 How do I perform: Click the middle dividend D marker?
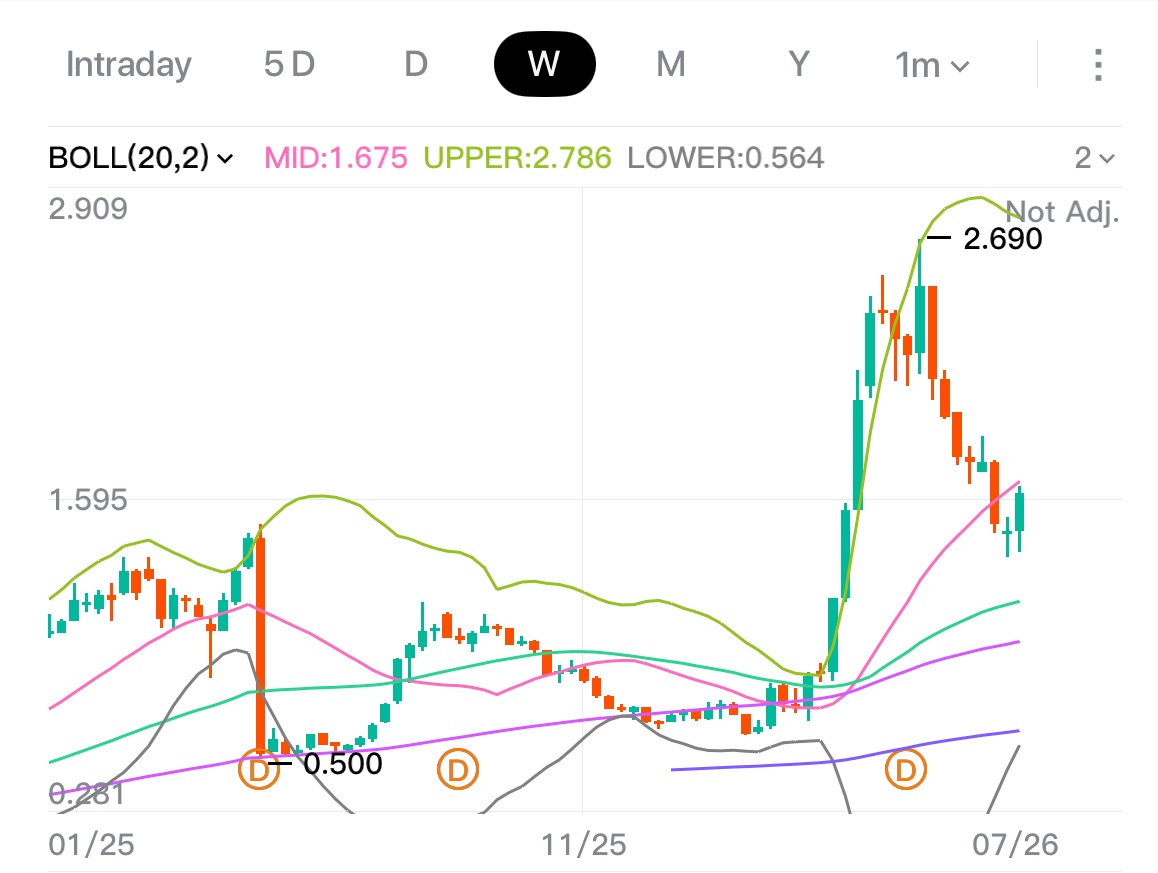point(458,770)
